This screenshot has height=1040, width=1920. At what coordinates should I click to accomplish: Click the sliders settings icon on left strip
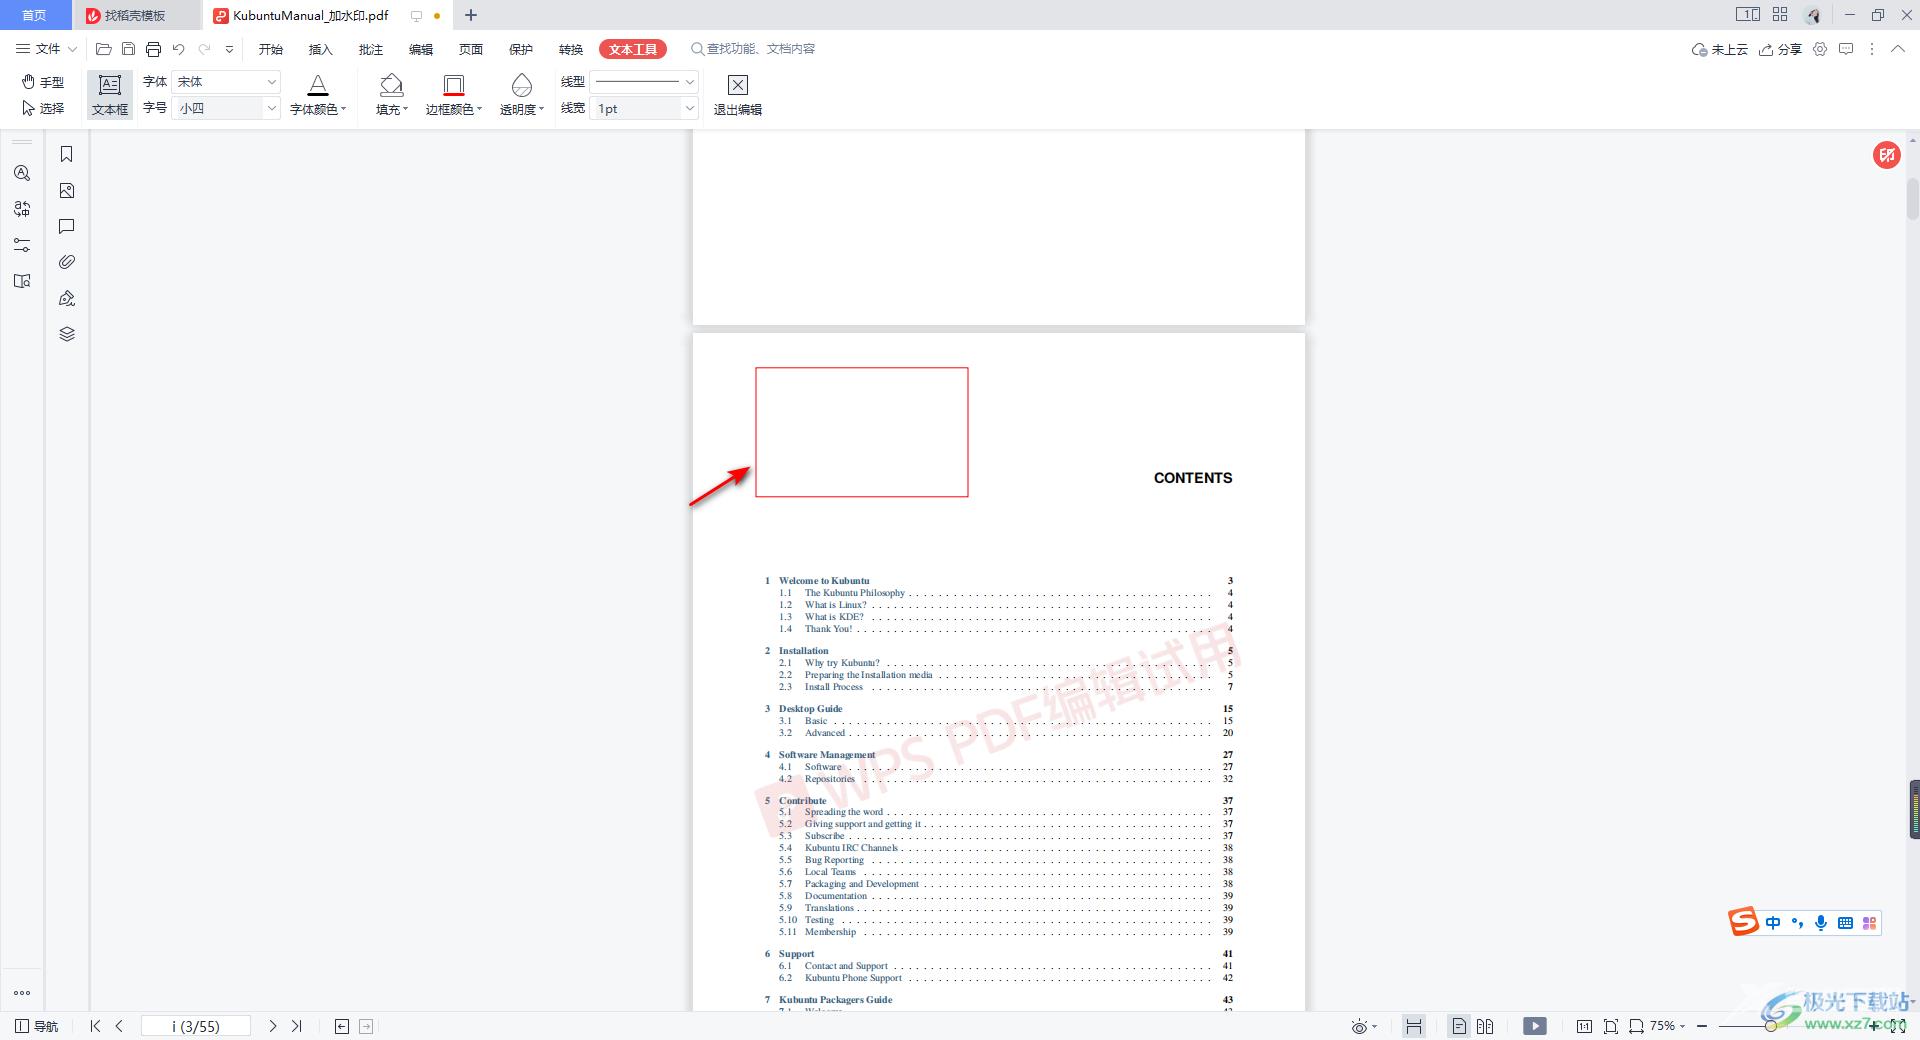coord(22,245)
